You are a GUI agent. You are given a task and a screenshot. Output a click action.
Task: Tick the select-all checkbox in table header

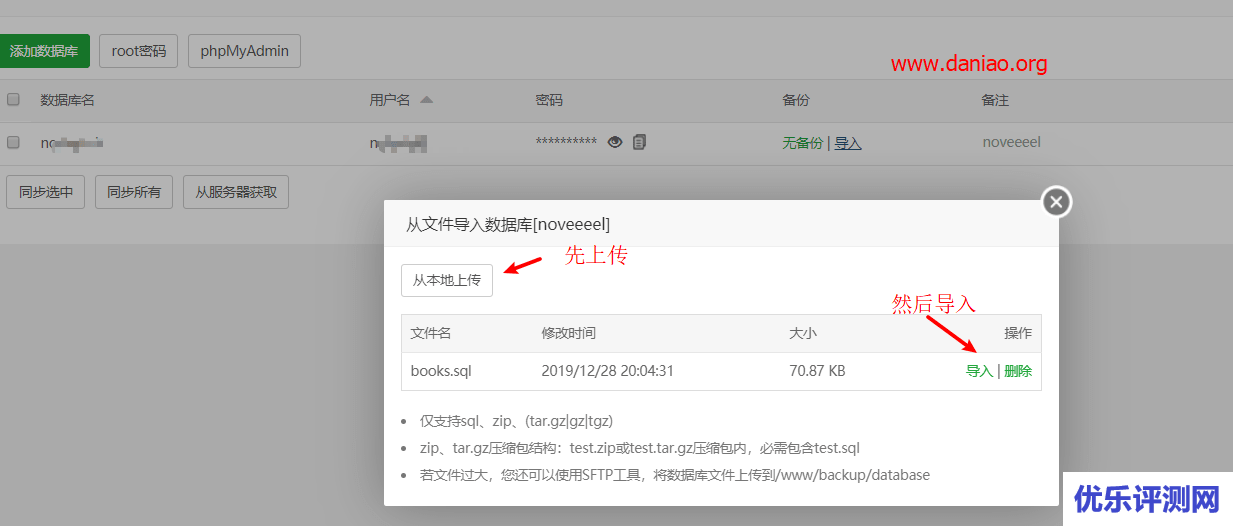click(14, 100)
